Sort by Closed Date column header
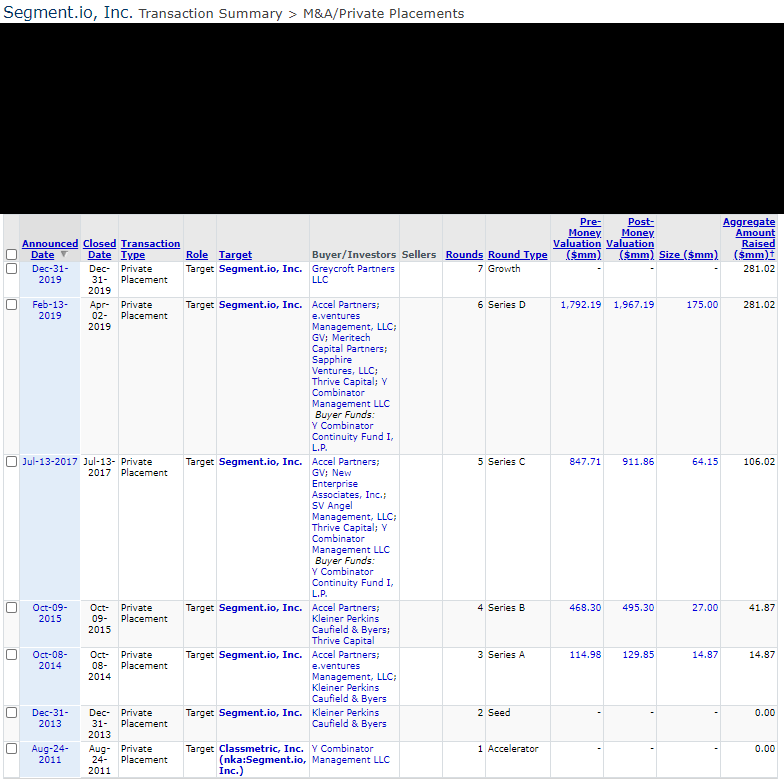 pyautogui.click(x=100, y=249)
